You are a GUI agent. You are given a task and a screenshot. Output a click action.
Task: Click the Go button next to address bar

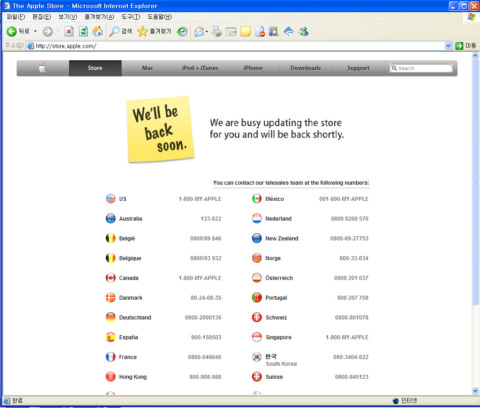point(466,46)
